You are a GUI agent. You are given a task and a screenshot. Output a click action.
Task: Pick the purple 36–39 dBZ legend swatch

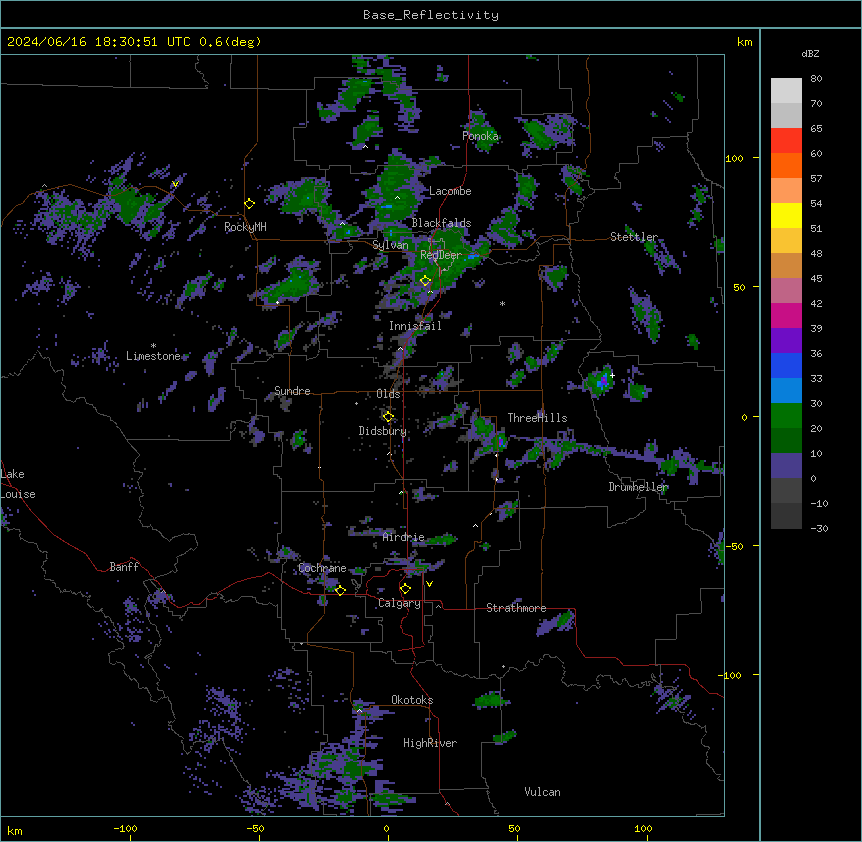point(786,341)
